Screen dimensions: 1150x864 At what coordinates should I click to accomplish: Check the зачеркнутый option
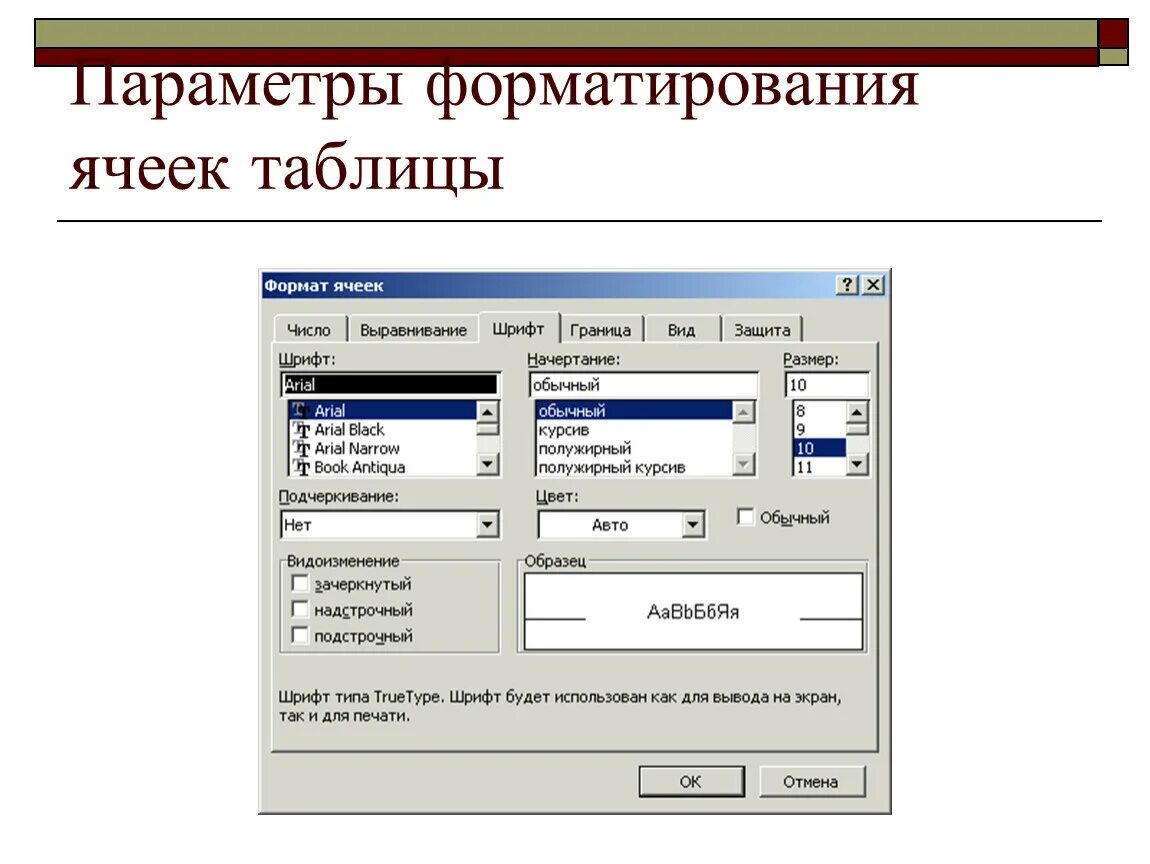coord(300,584)
